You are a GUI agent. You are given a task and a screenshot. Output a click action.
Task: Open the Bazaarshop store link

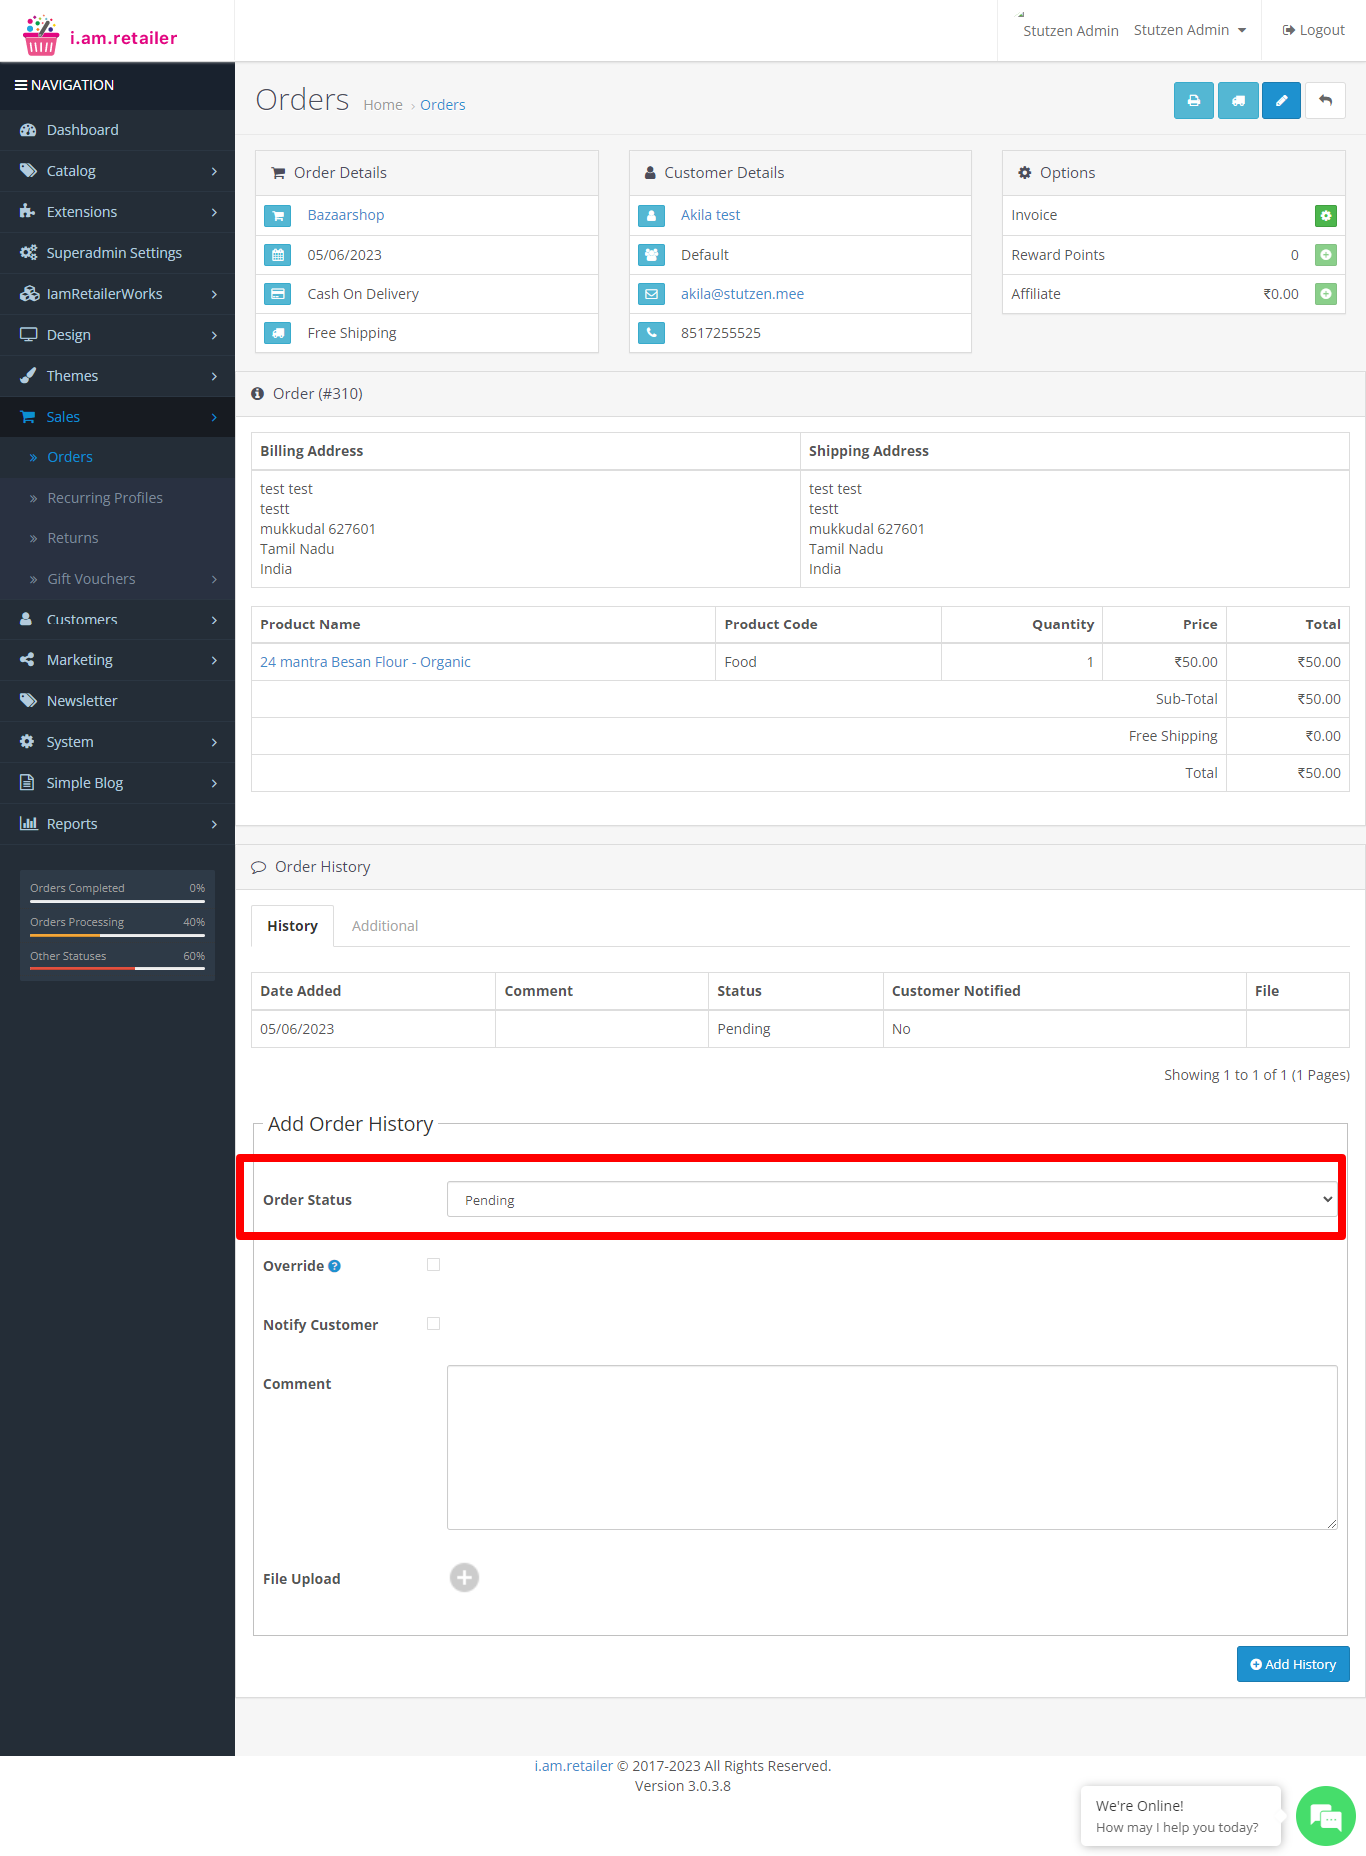(x=346, y=215)
